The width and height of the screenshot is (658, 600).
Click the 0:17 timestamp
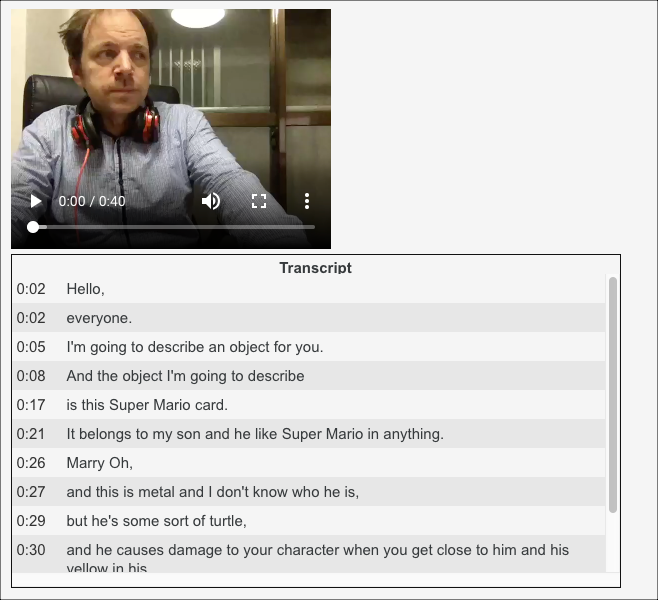31,405
